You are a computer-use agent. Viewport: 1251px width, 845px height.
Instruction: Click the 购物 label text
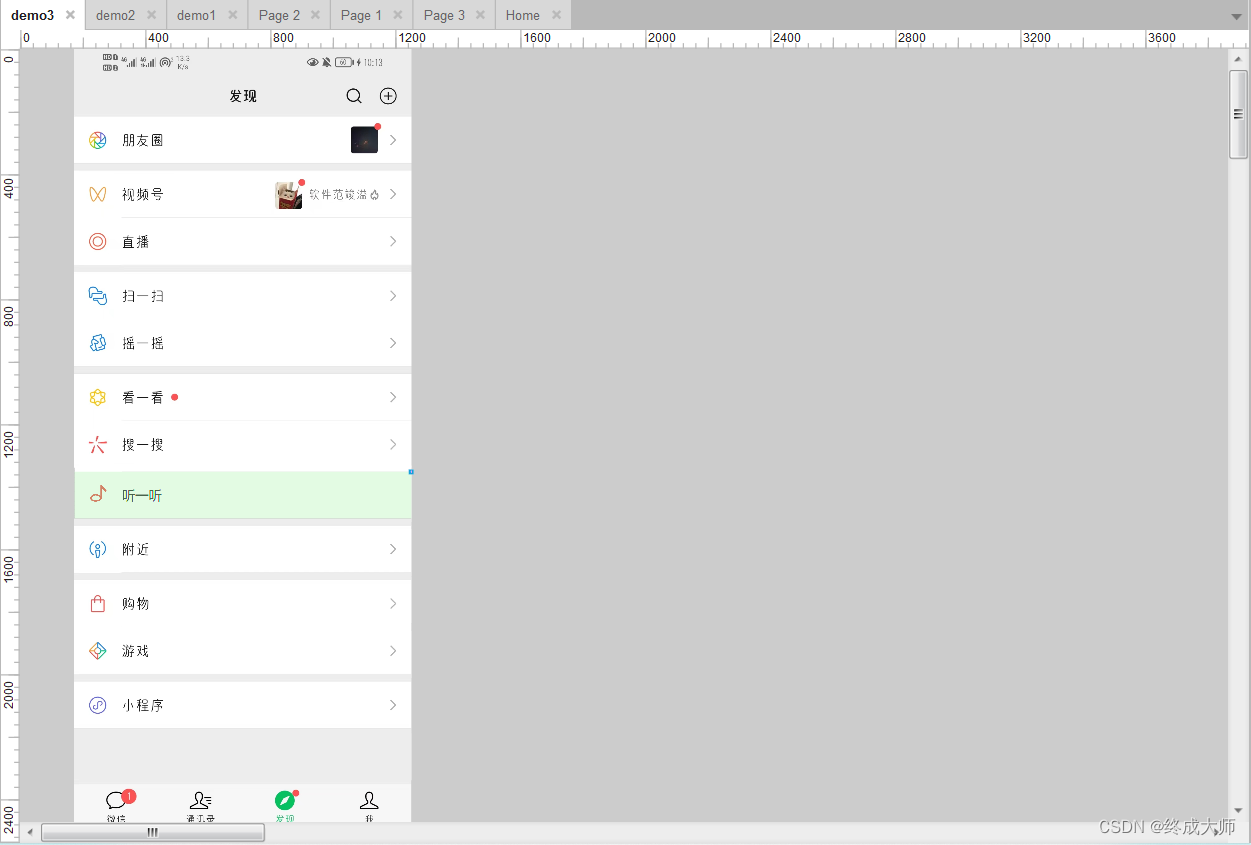click(135, 604)
